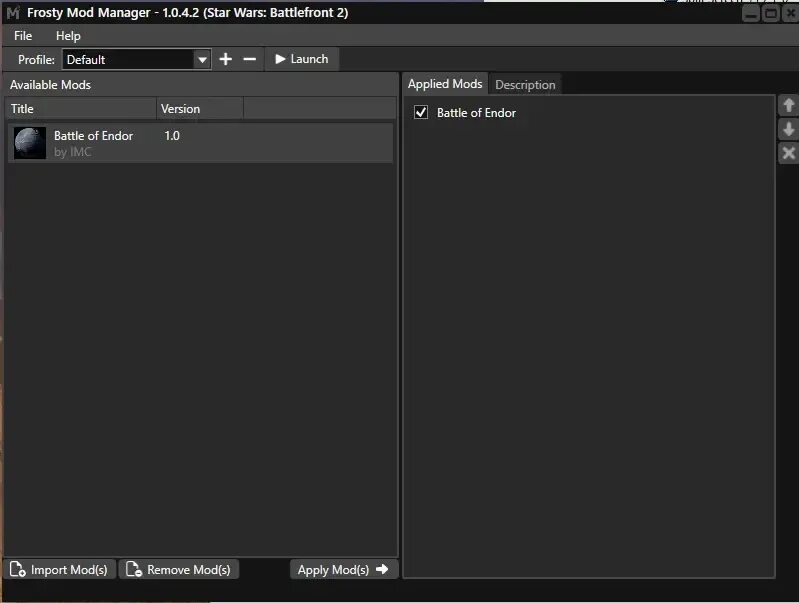
Task: Select Battle of Endor title in available list
Action: click(93, 136)
